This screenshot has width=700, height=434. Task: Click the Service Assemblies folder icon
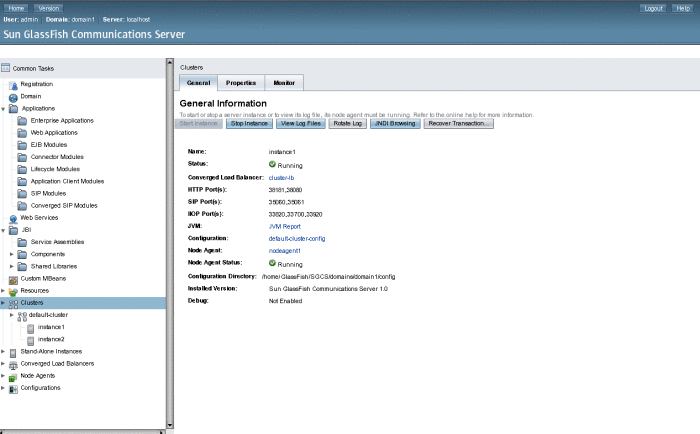click(x=22, y=242)
